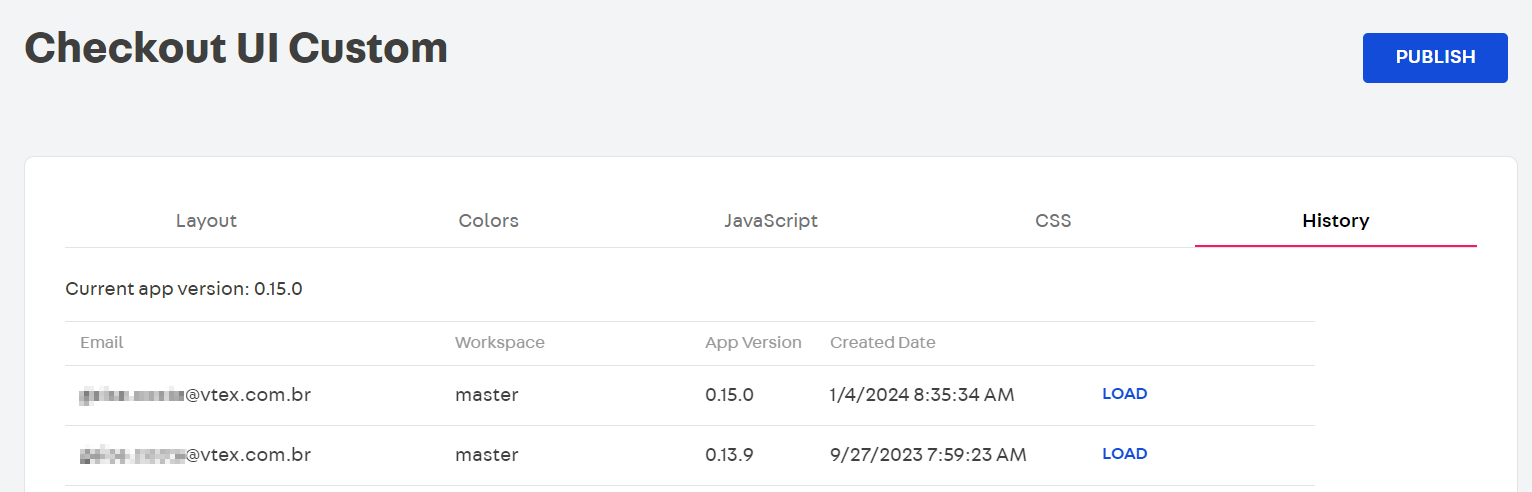1532x492 pixels.
Task: Click the Workspace column header
Action: [499, 343]
